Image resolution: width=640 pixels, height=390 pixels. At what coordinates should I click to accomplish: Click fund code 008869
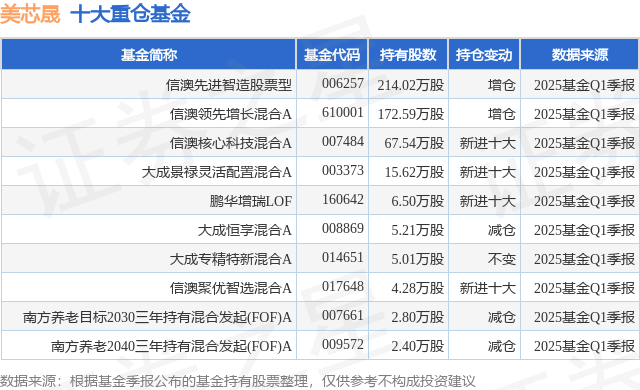point(343,228)
